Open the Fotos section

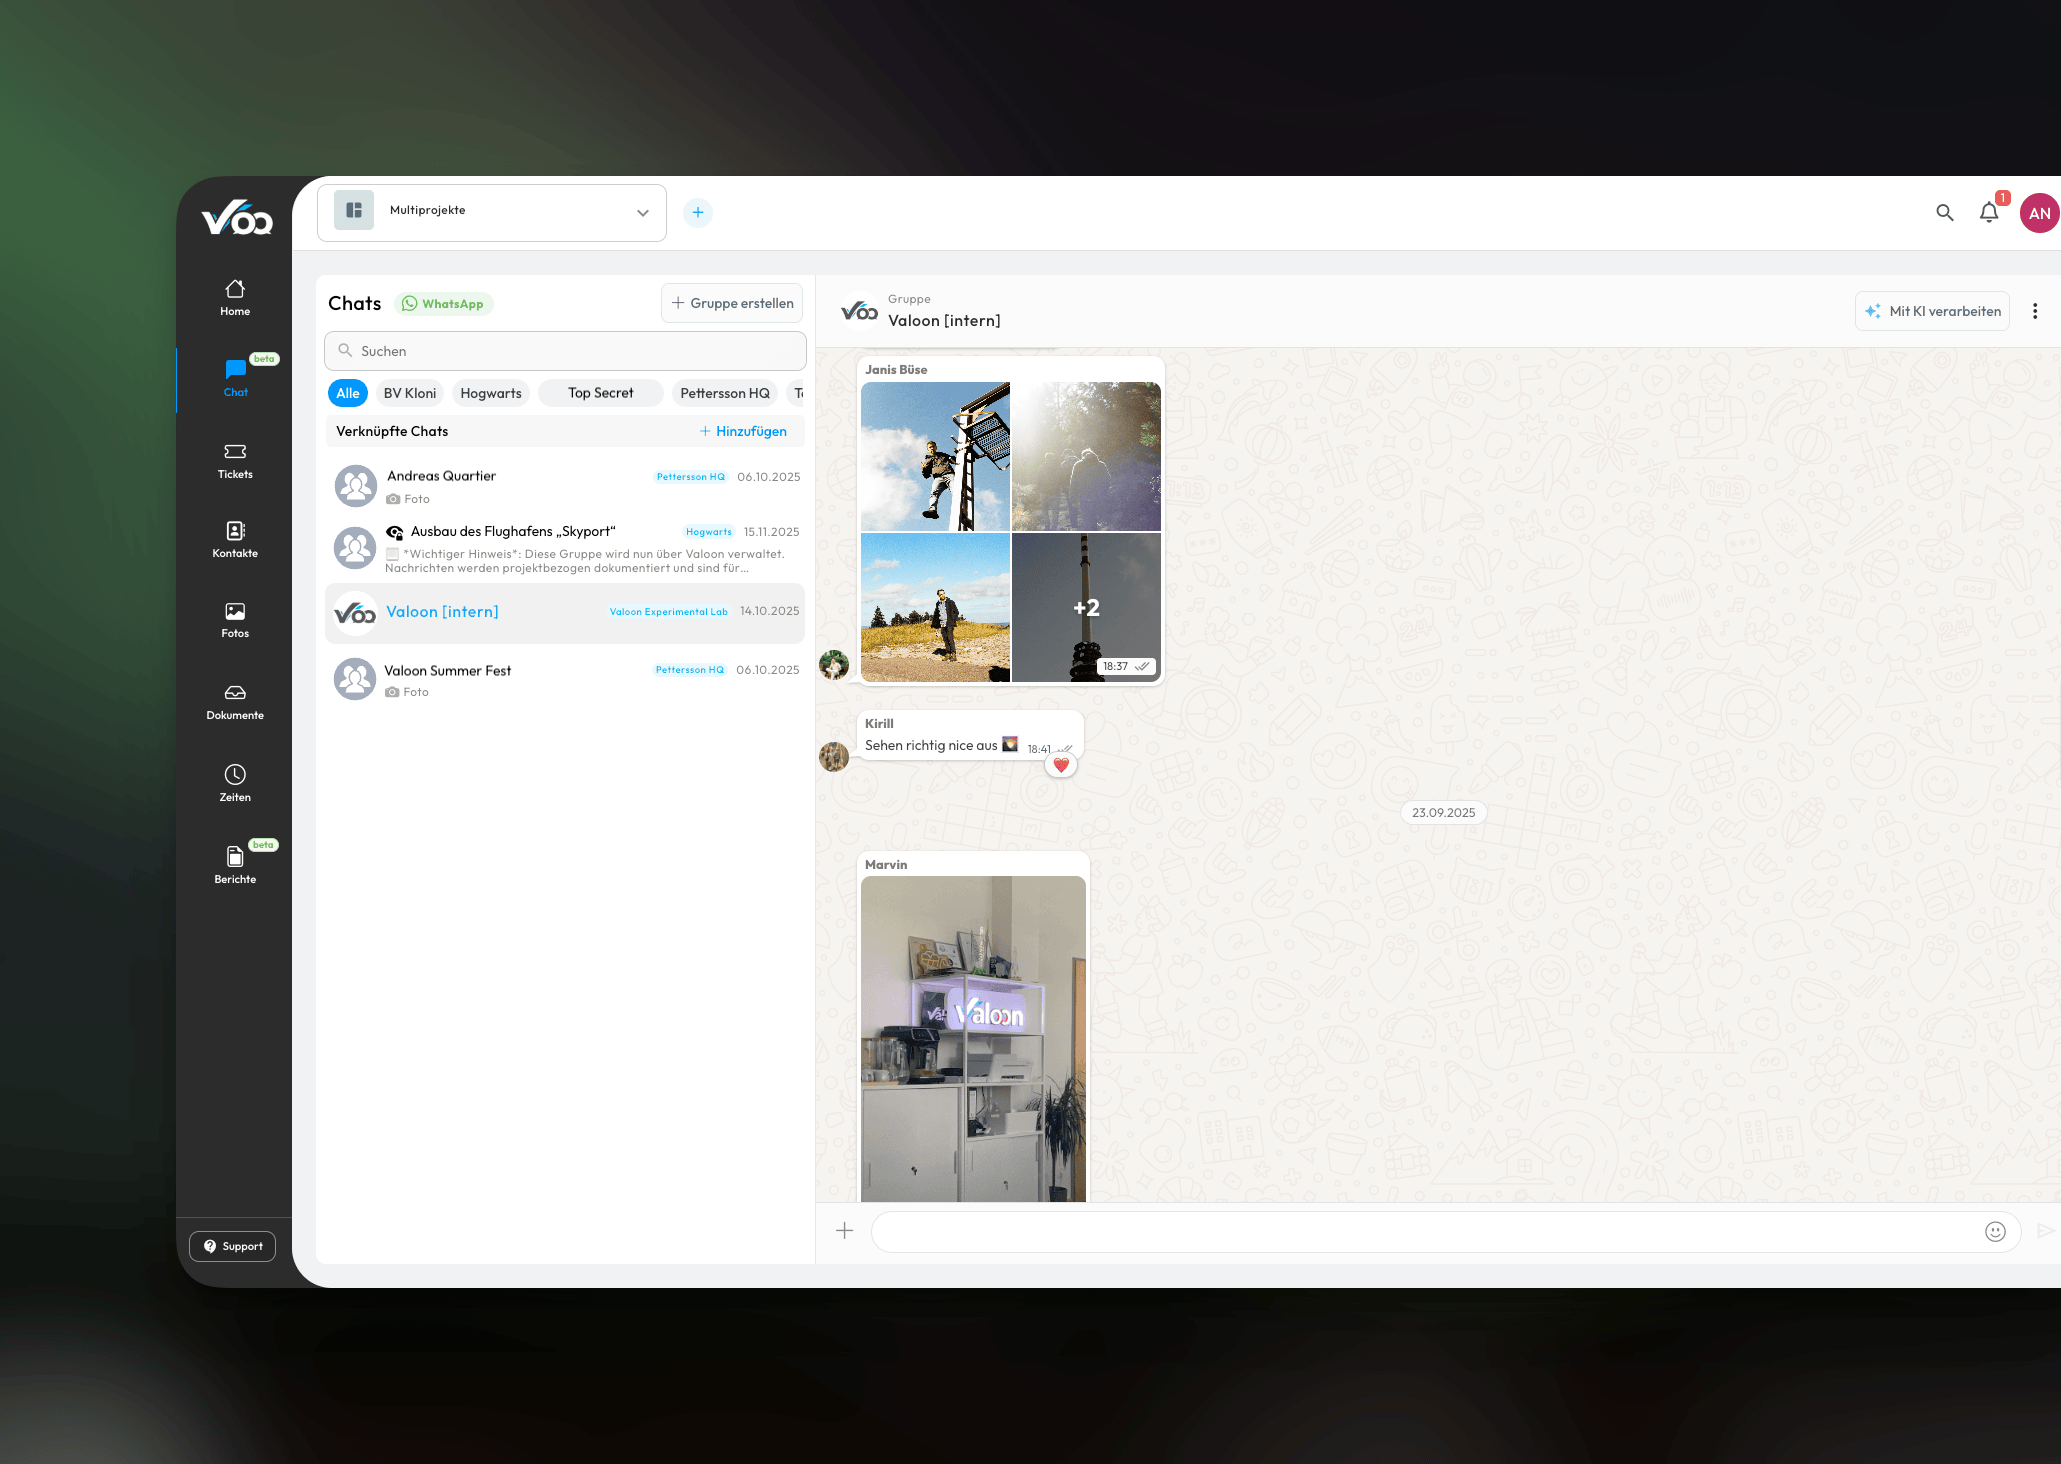pyautogui.click(x=234, y=618)
